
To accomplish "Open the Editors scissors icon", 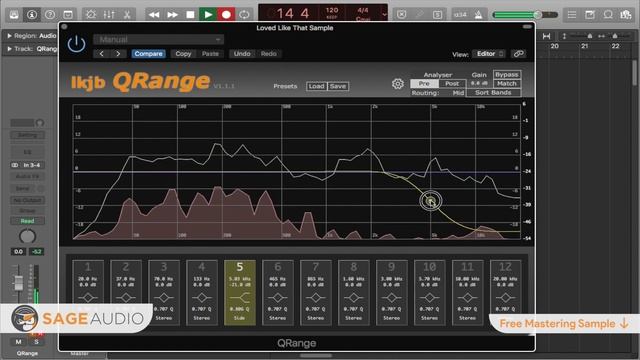I will [x=127, y=15].
